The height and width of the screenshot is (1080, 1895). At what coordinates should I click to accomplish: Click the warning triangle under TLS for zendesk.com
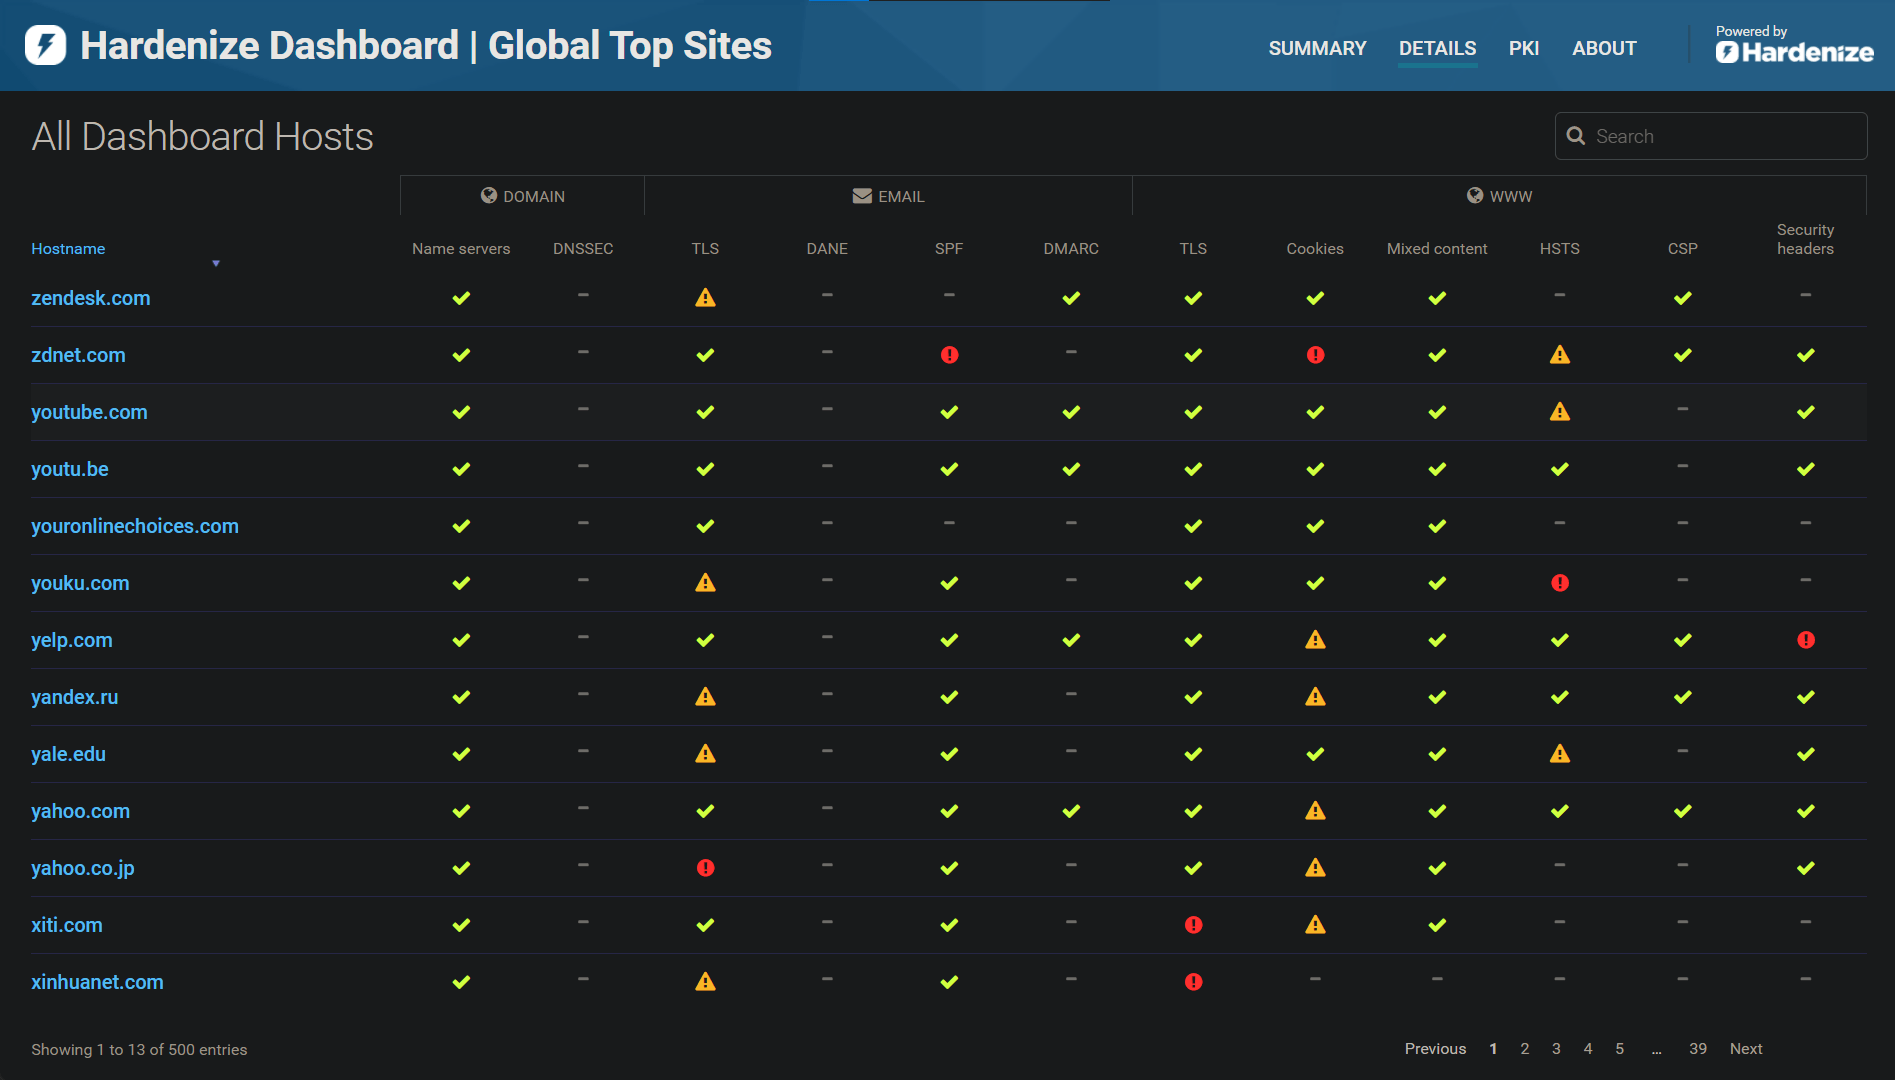point(705,297)
